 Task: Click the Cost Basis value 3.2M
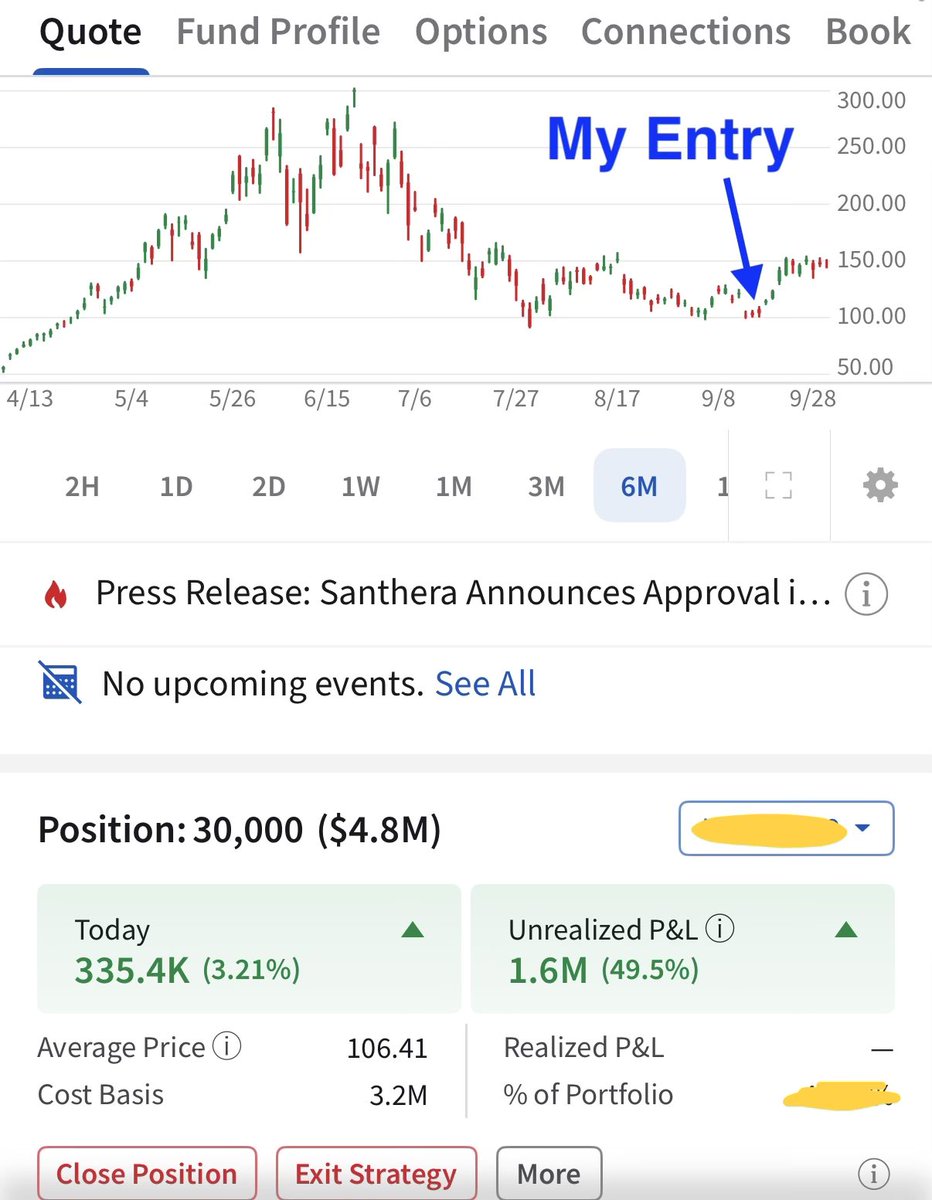coord(399,1095)
